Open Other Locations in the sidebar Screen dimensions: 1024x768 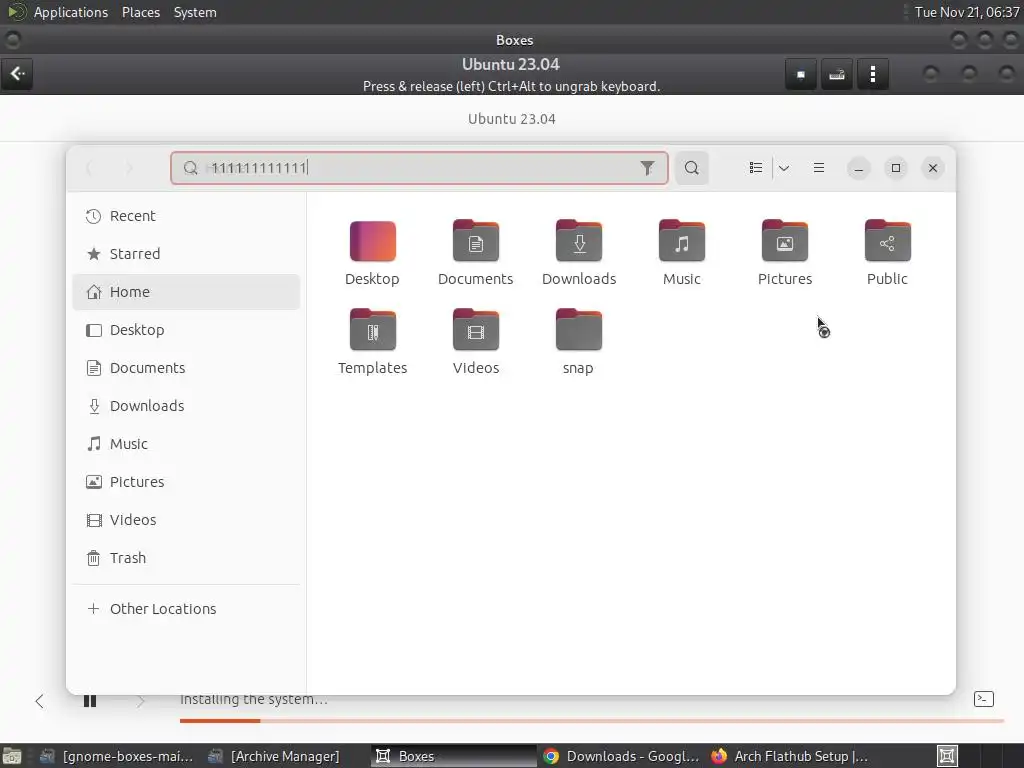click(x=186, y=609)
